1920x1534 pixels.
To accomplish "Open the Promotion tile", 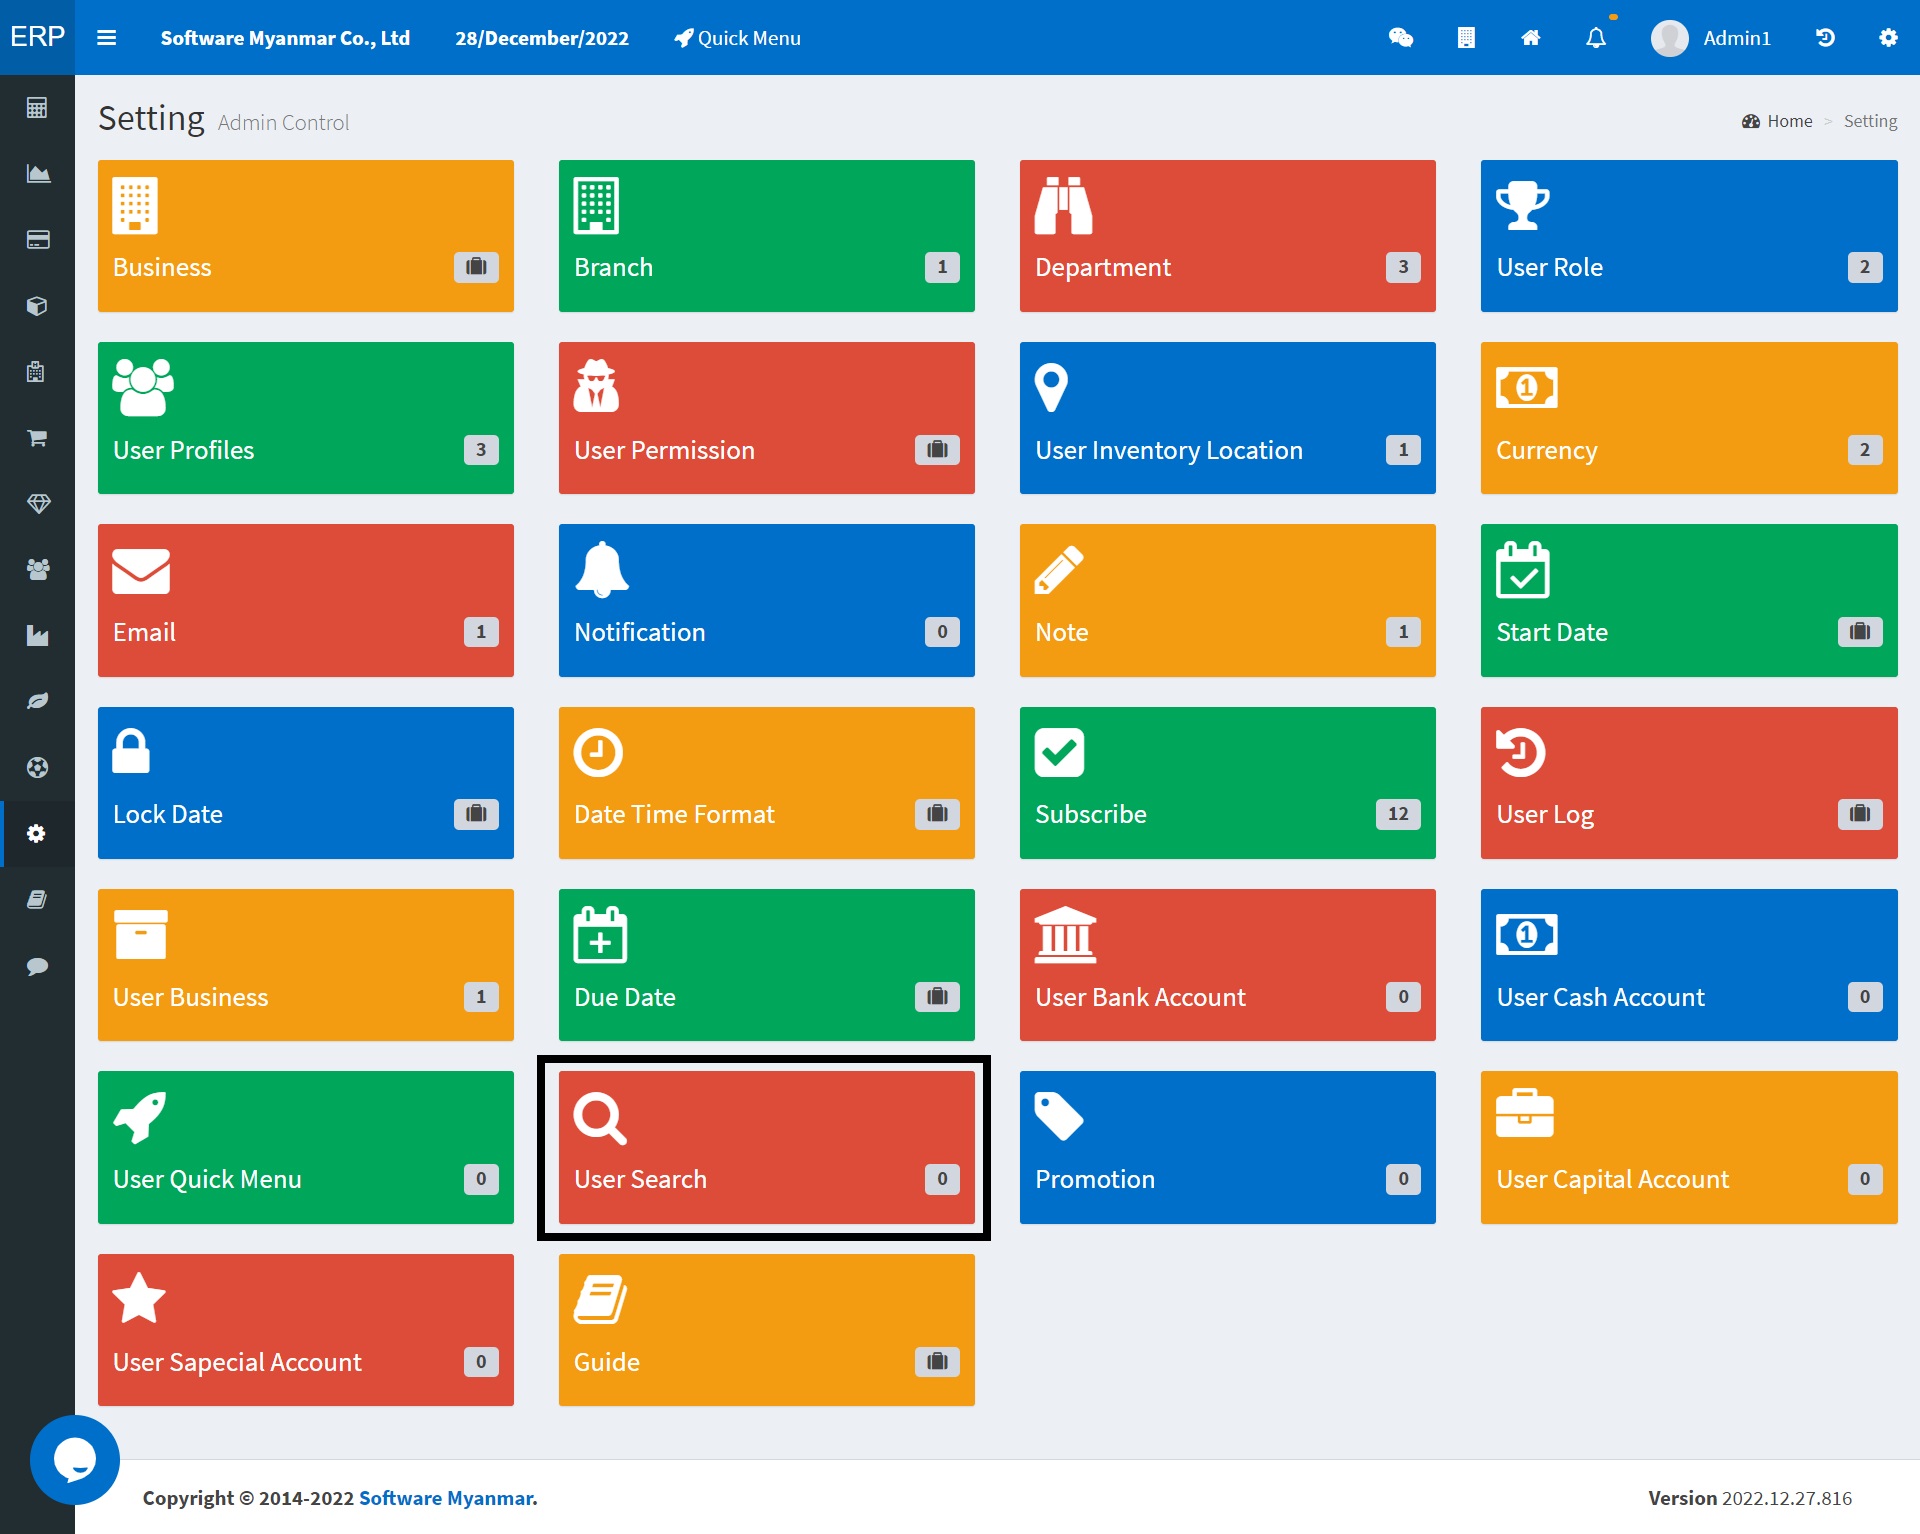I will (1228, 1147).
